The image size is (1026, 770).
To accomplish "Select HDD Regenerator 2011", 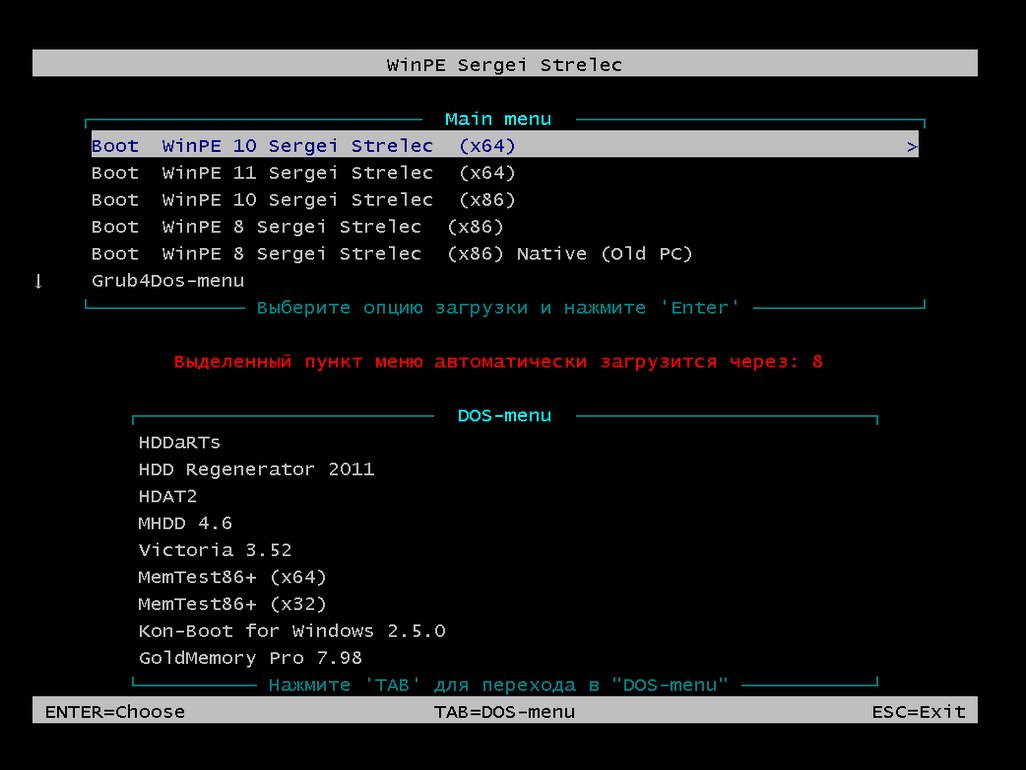I will 256,469.
